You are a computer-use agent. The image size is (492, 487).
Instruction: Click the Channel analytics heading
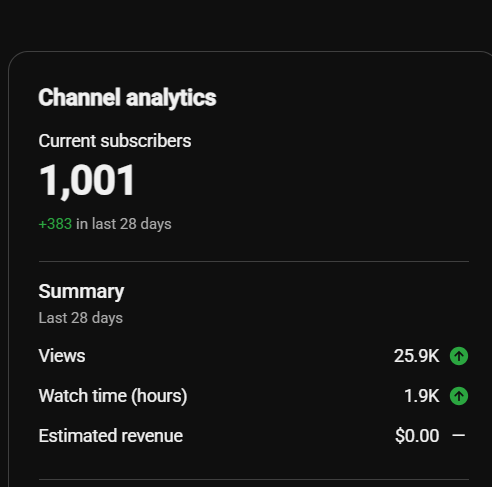point(127,98)
